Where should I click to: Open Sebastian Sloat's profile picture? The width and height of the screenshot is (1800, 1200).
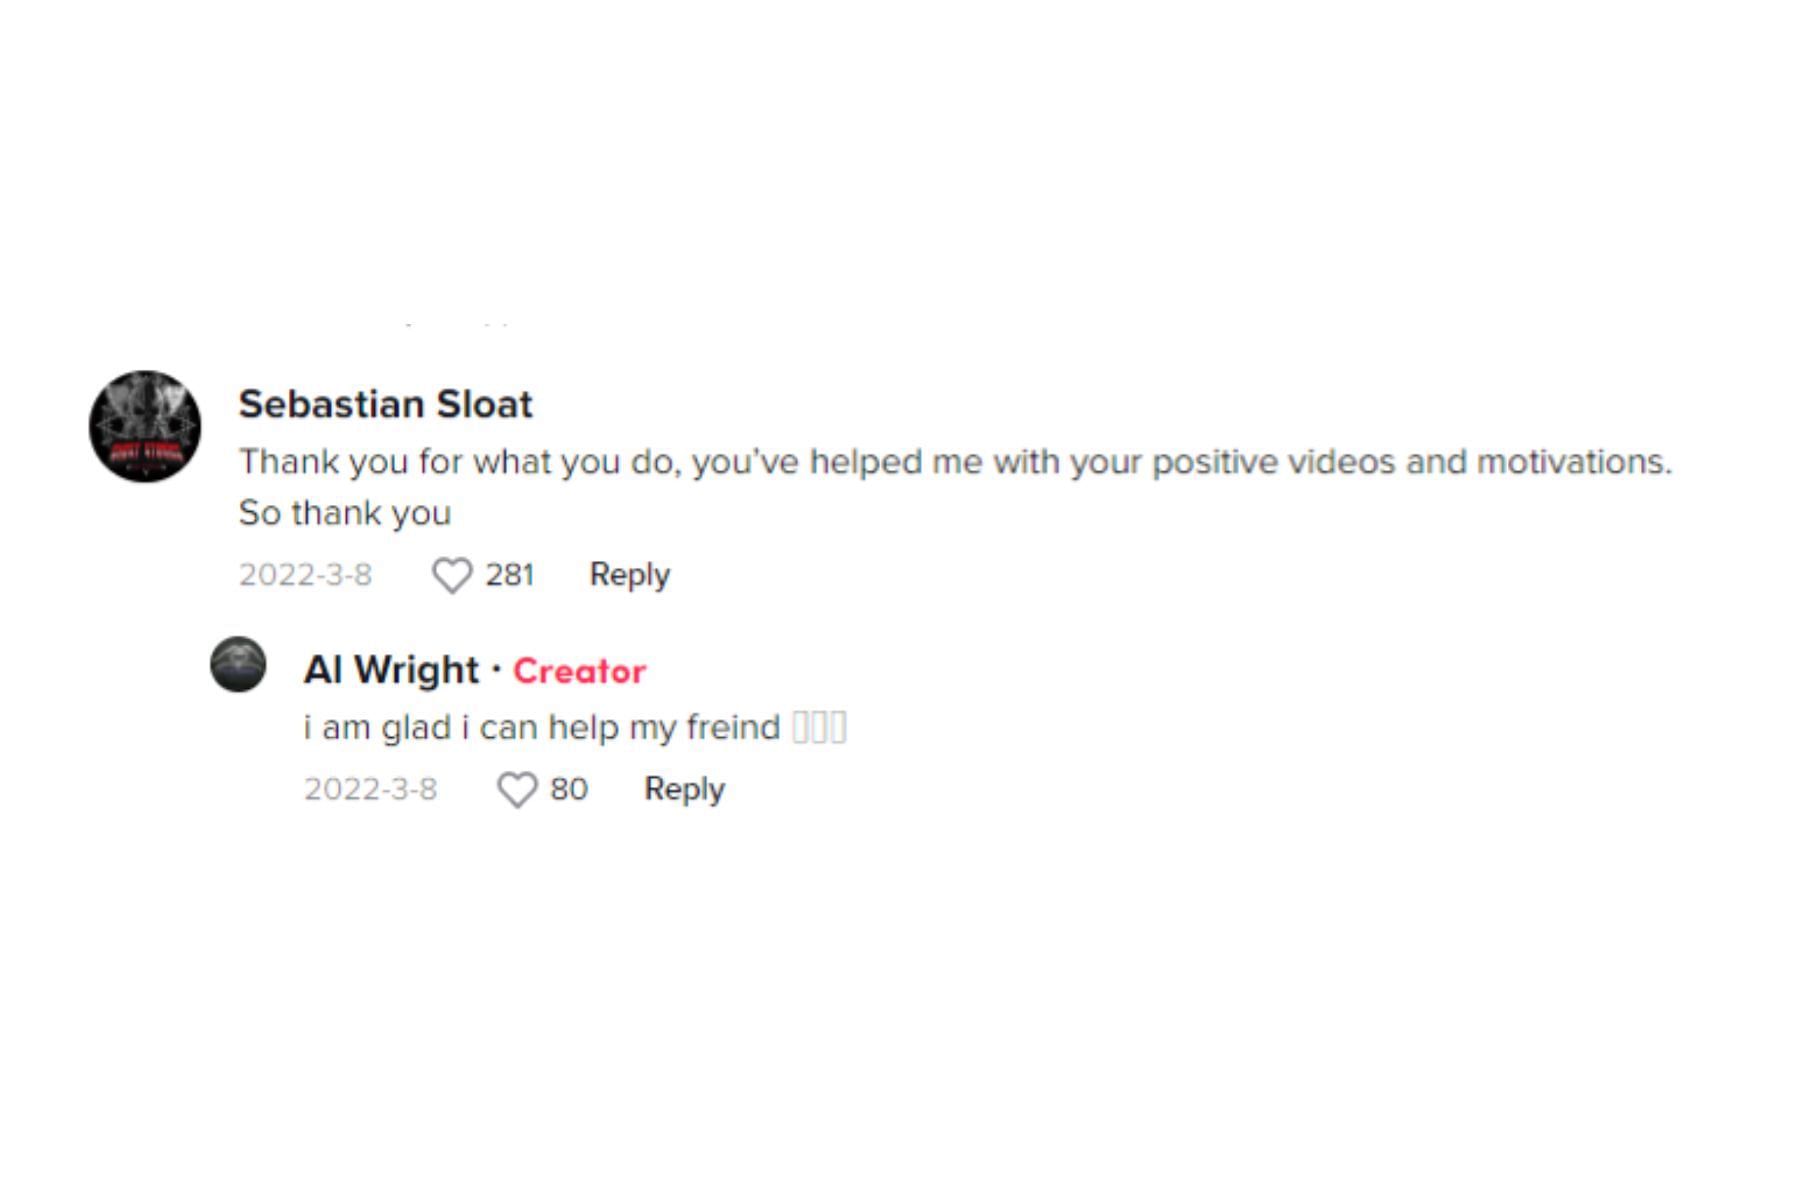pyautogui.click(x=145, y=427)
